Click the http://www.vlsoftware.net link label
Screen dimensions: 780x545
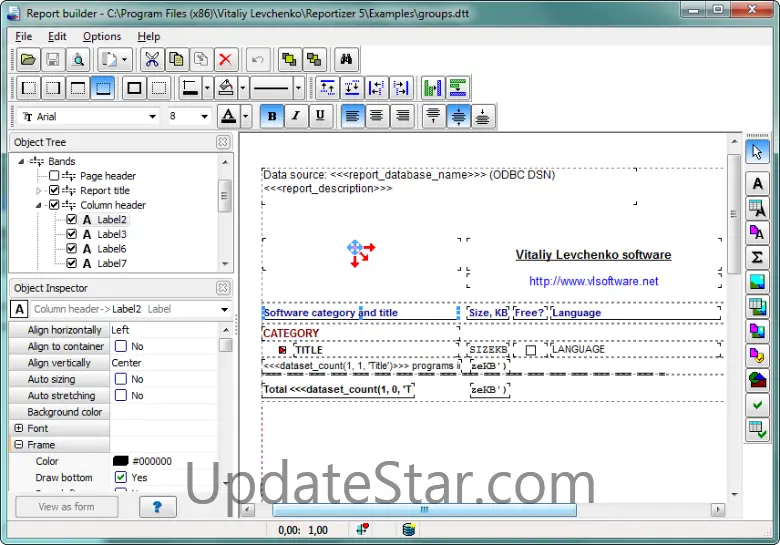593,281
